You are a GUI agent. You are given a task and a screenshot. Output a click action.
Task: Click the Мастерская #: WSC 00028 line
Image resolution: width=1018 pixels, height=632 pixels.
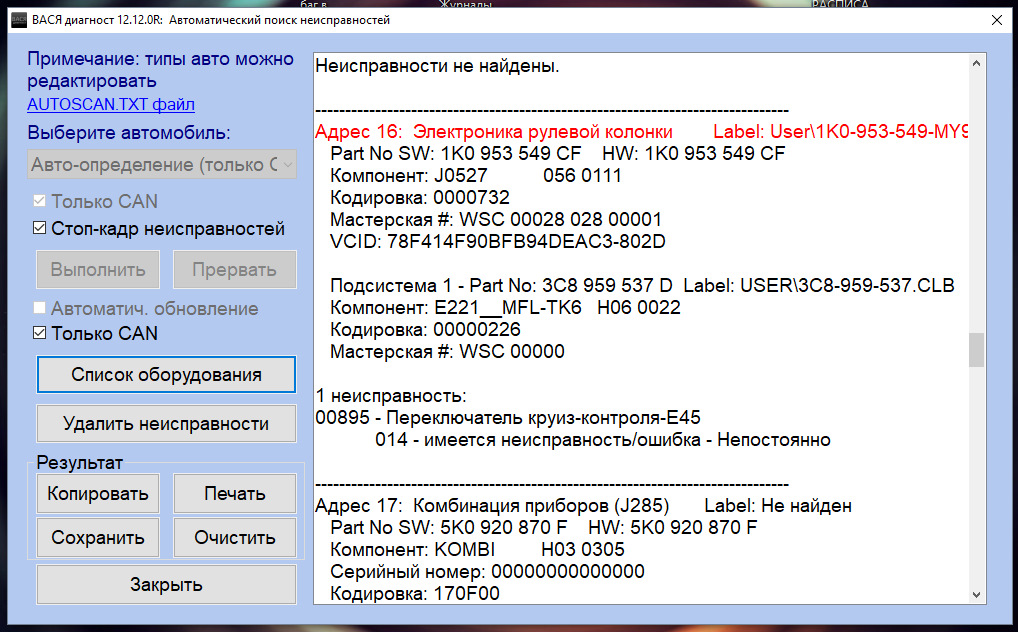point(496,220)
